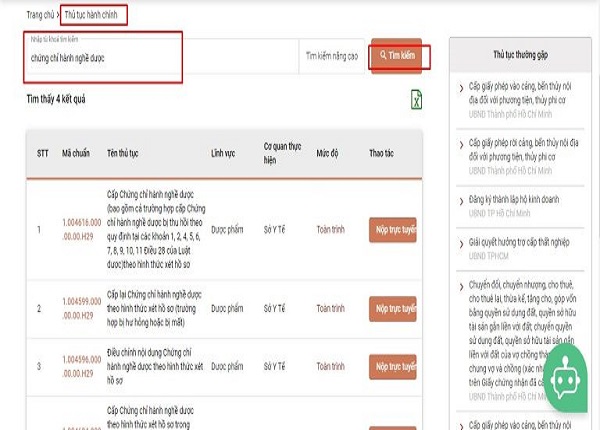Open Thủ tục hành chính breadcrumb

(91, 15)
